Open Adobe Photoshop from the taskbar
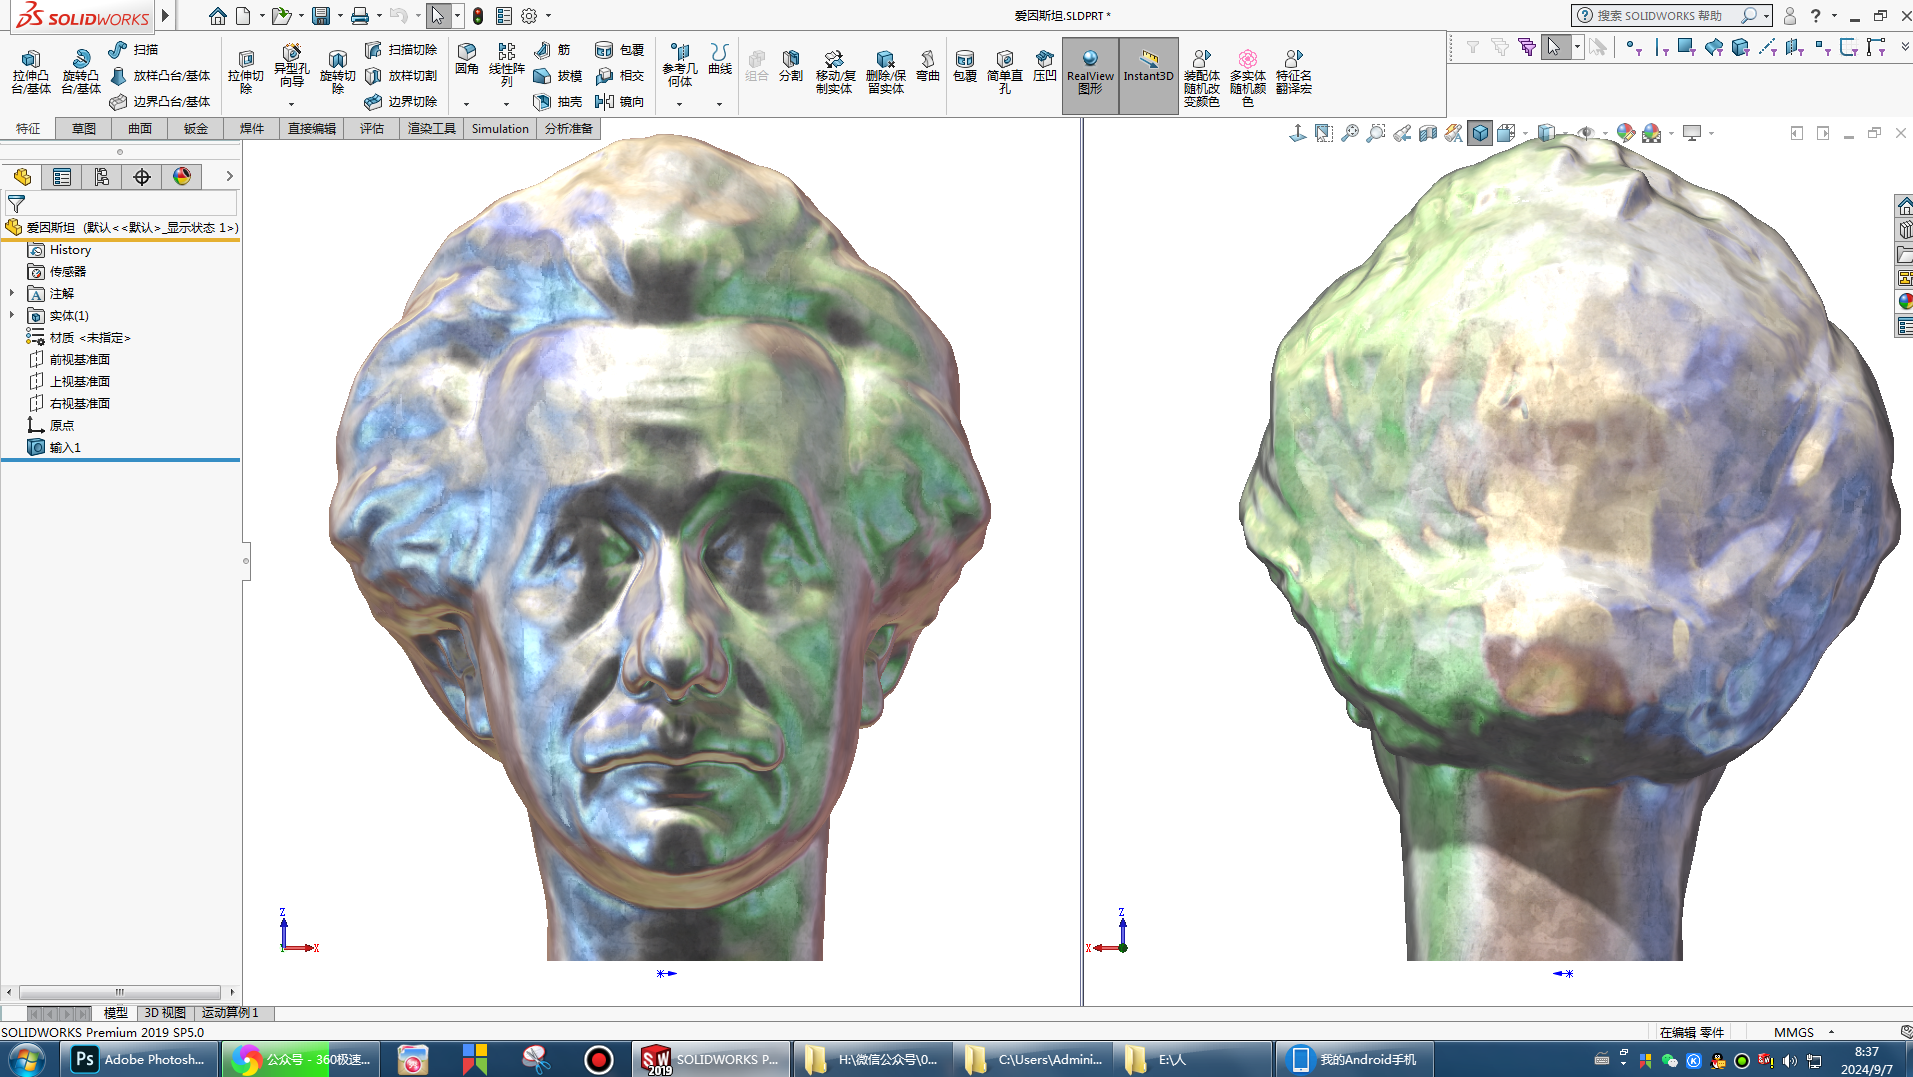 (x=141, y=1059)
